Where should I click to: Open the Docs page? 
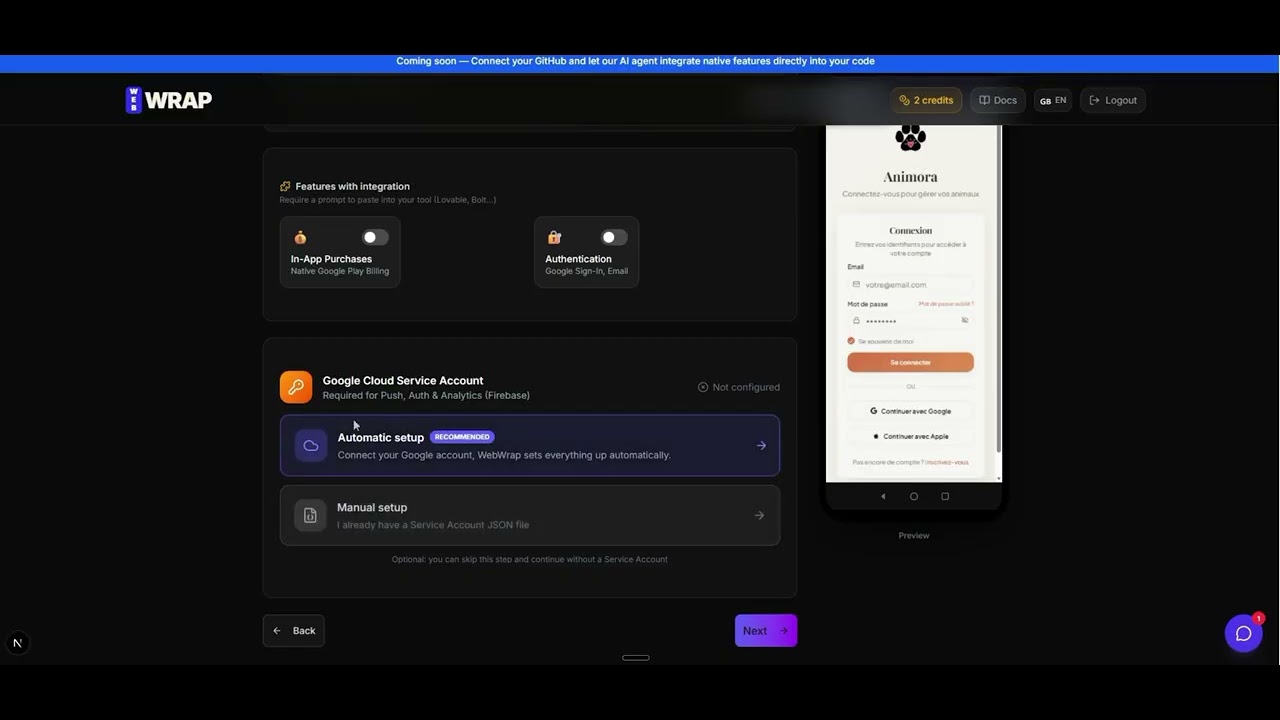tap(998, 100)
